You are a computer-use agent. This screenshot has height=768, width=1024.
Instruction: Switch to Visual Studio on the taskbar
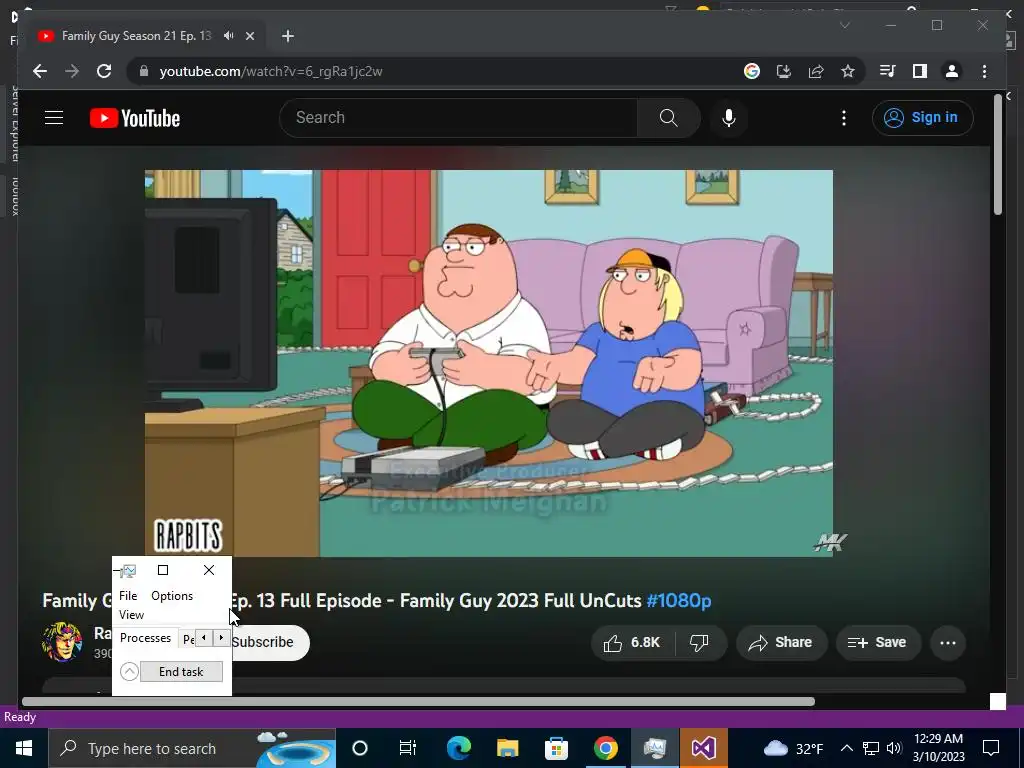coord(703,748)
